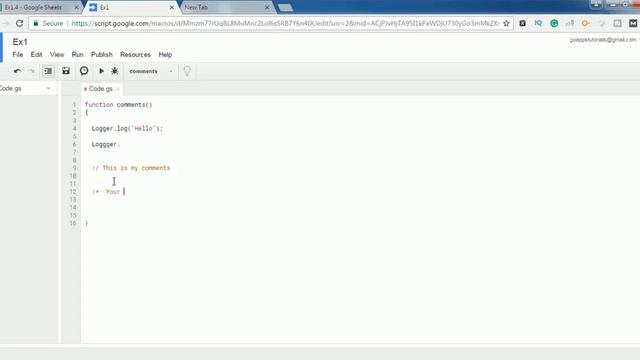
Task: Open the Publish menu
Action: coord(101,55)
